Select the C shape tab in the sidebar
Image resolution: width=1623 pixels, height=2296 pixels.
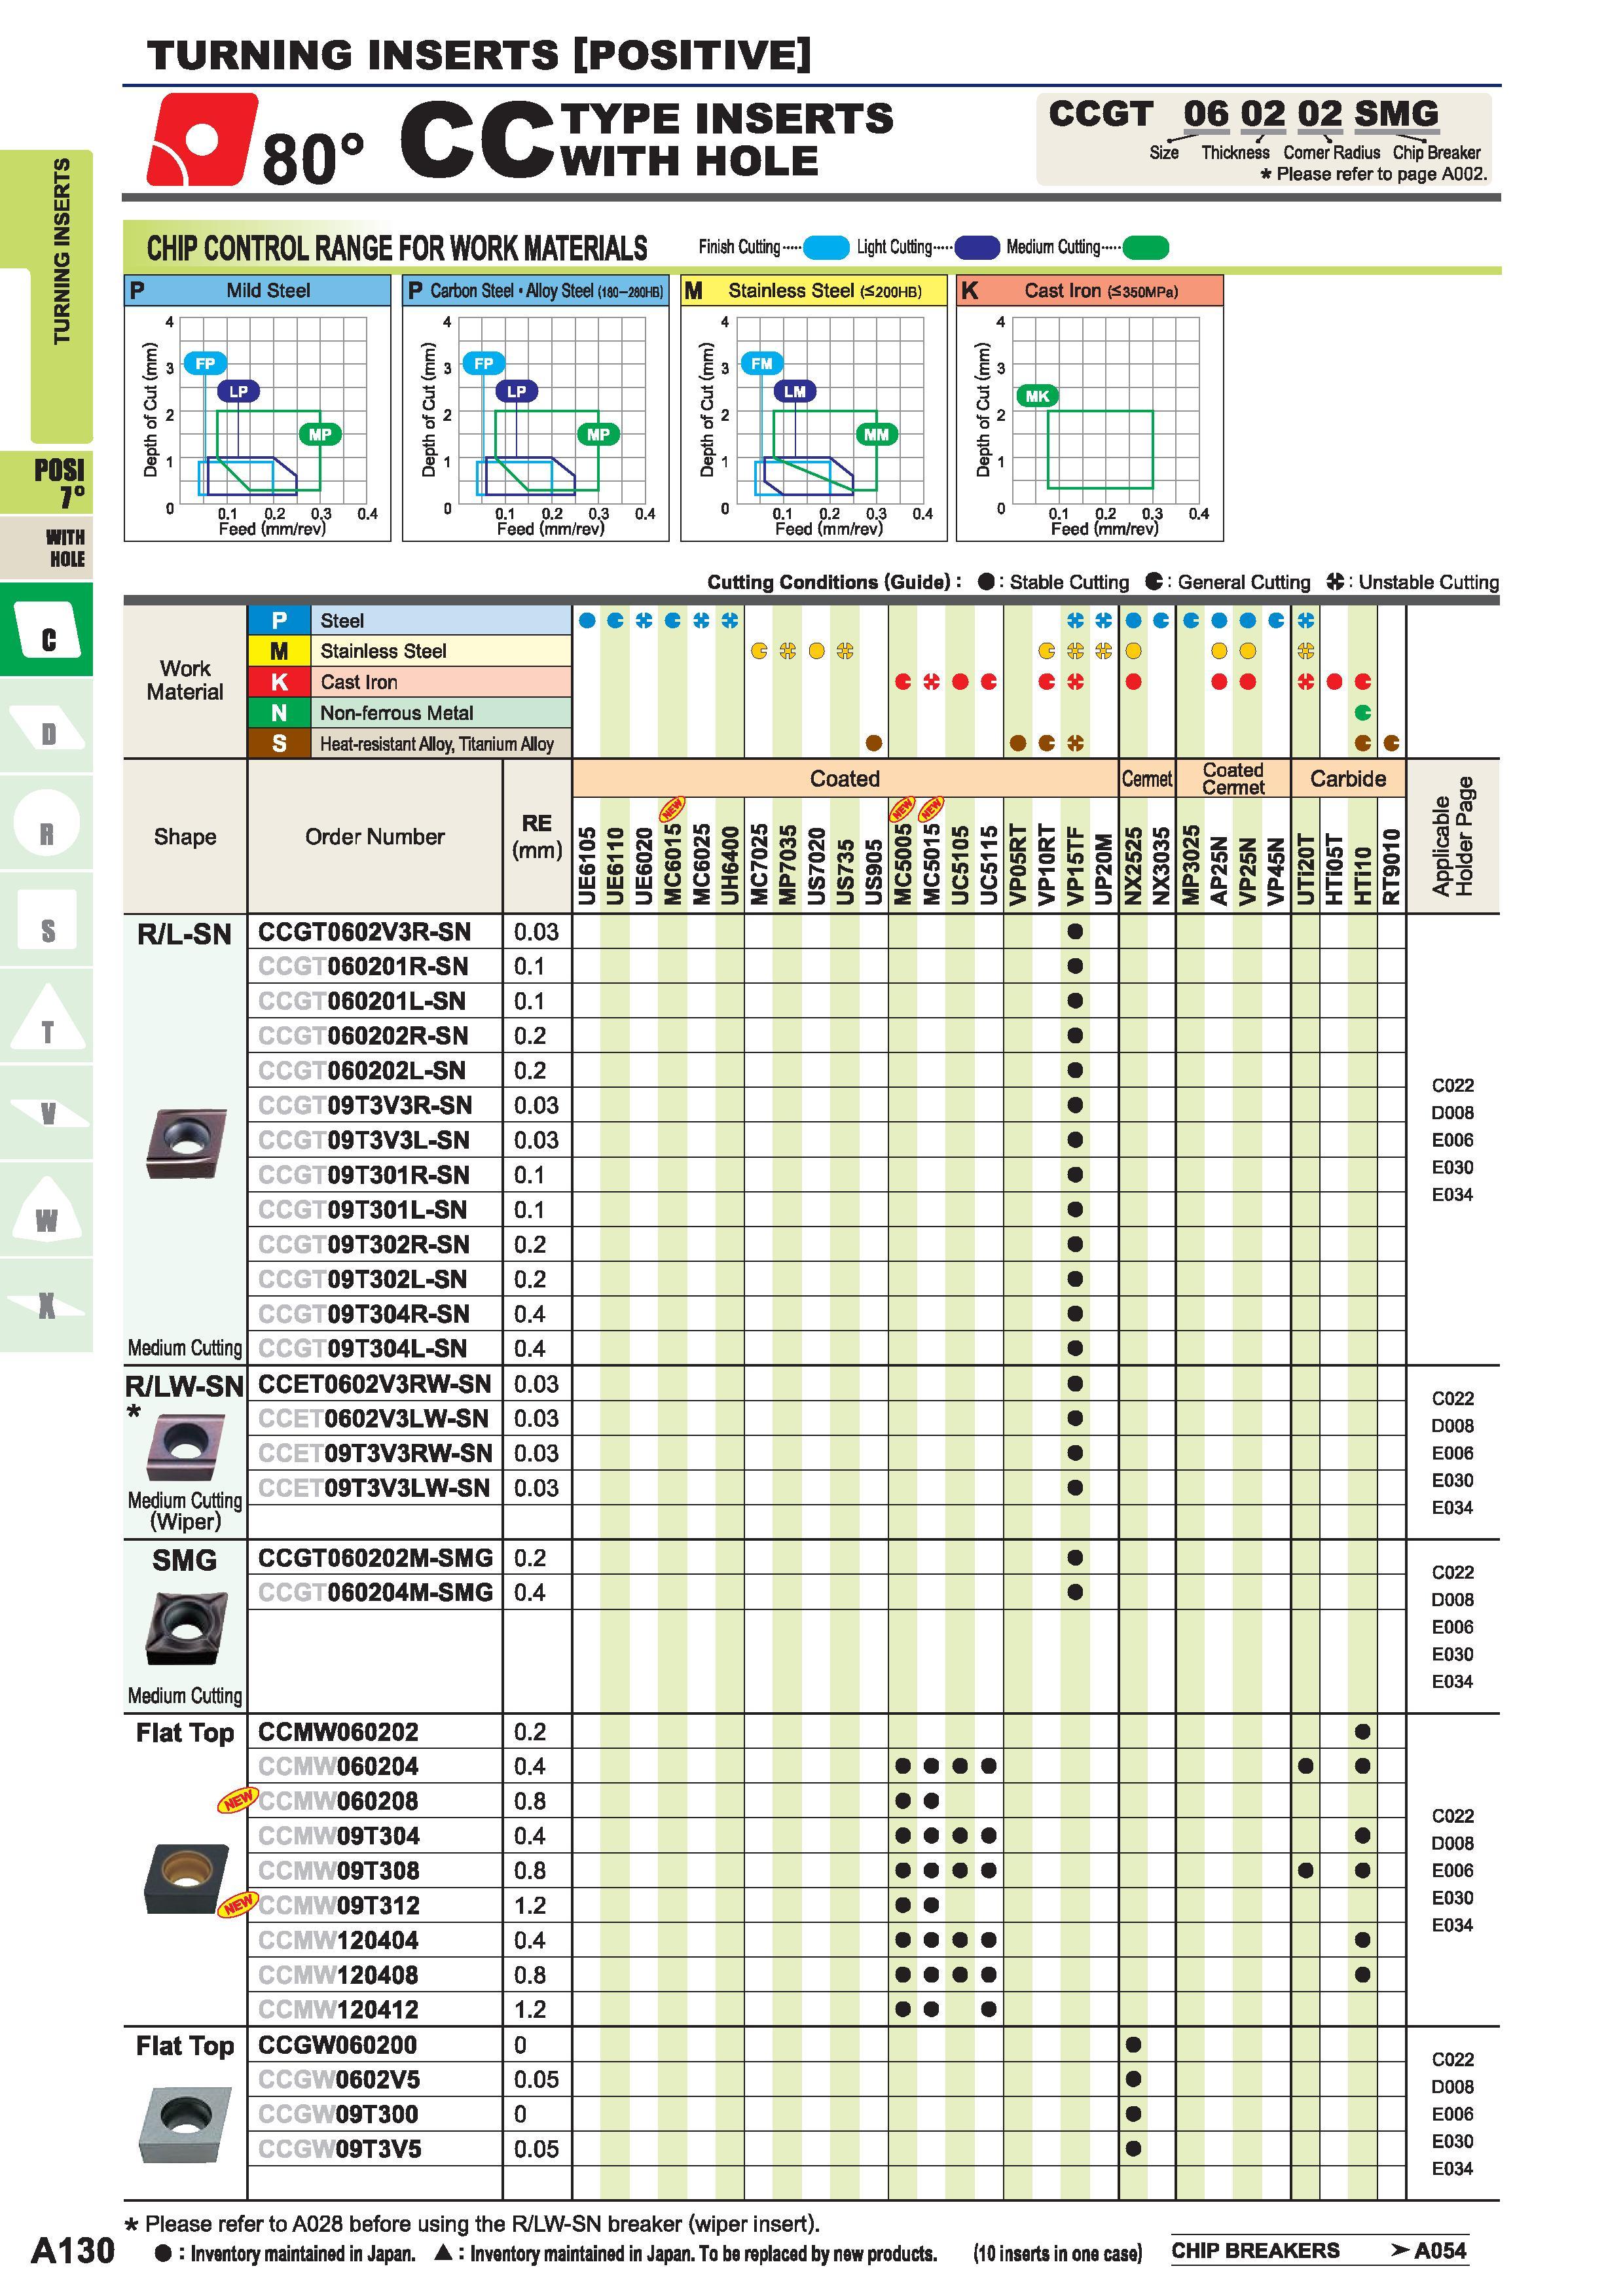click(x=47, y=629)
